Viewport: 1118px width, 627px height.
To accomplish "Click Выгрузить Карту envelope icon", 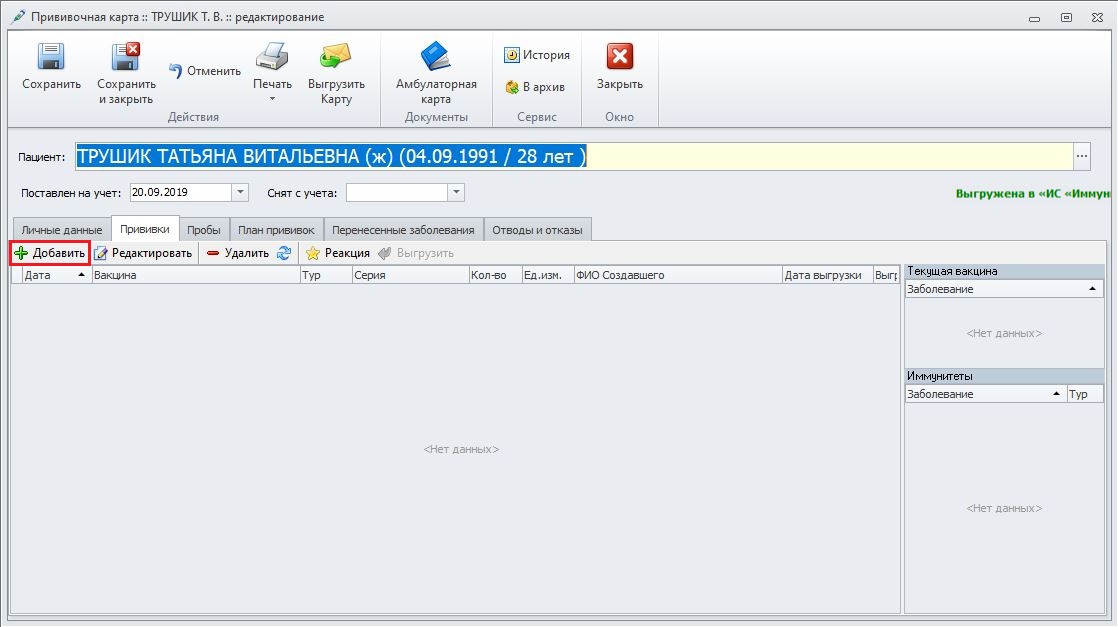I will coord(336,58).
